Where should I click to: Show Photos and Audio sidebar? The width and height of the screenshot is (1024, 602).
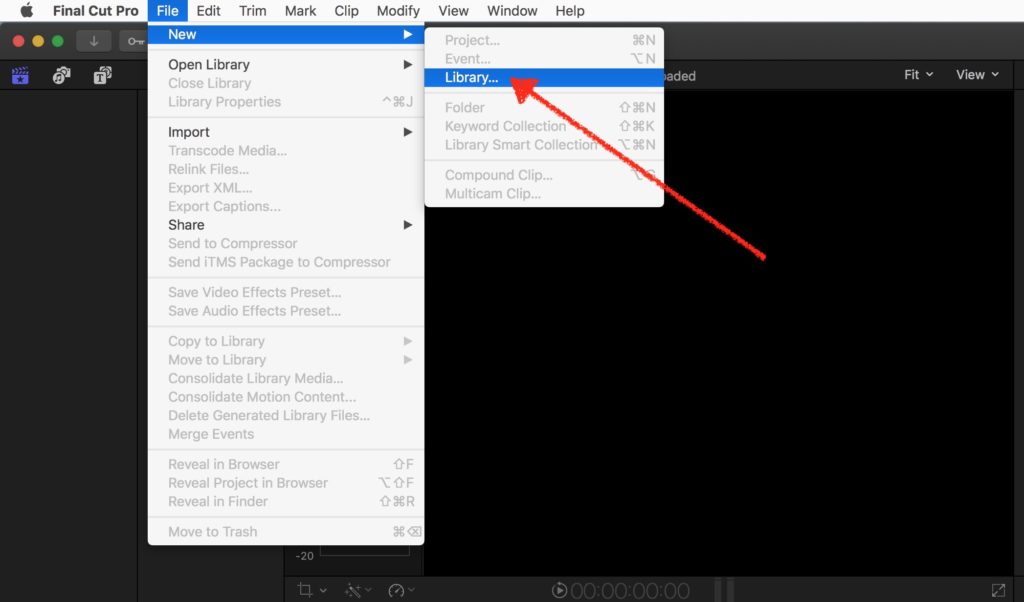point(61,75)
